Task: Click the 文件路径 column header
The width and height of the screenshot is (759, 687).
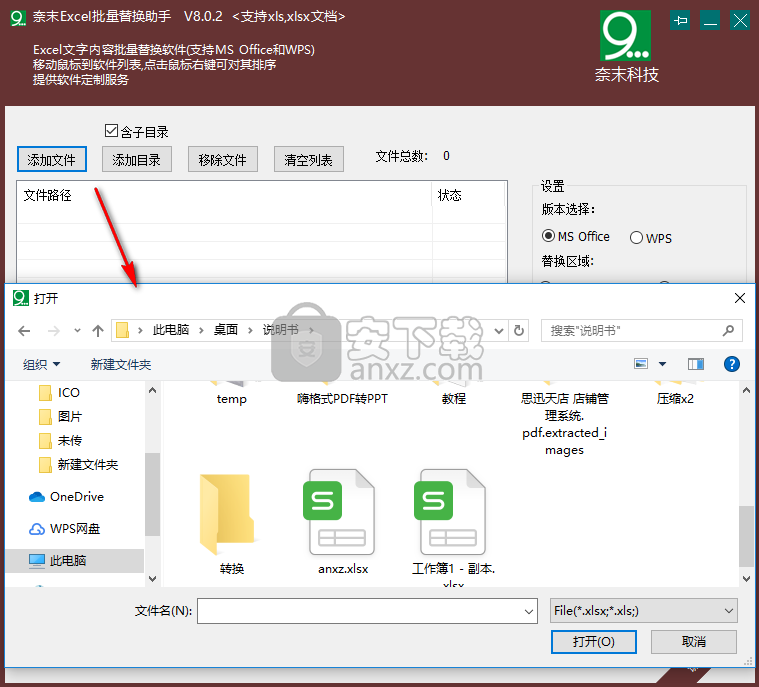Action: point(224,195)
